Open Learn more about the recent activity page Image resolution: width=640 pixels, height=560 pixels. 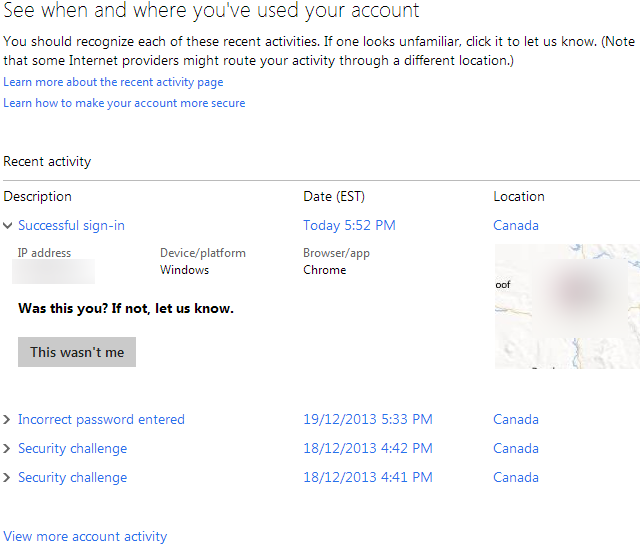(113, 82)
